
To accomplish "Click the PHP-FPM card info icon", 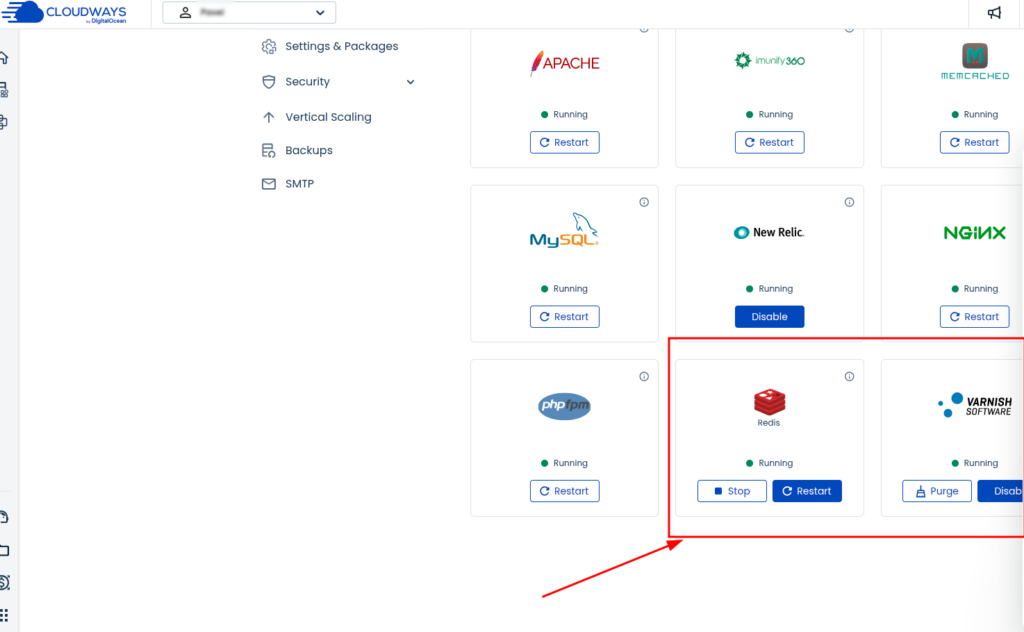I will (644, 377).
